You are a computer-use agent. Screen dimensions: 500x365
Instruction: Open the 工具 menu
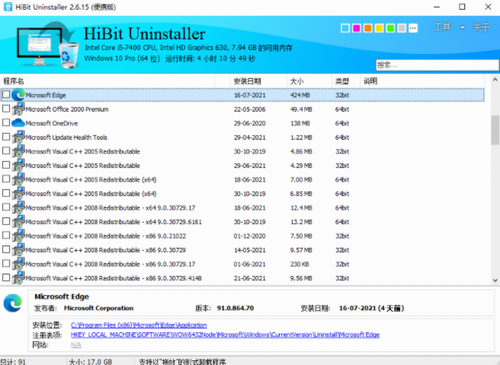(443, 27)
